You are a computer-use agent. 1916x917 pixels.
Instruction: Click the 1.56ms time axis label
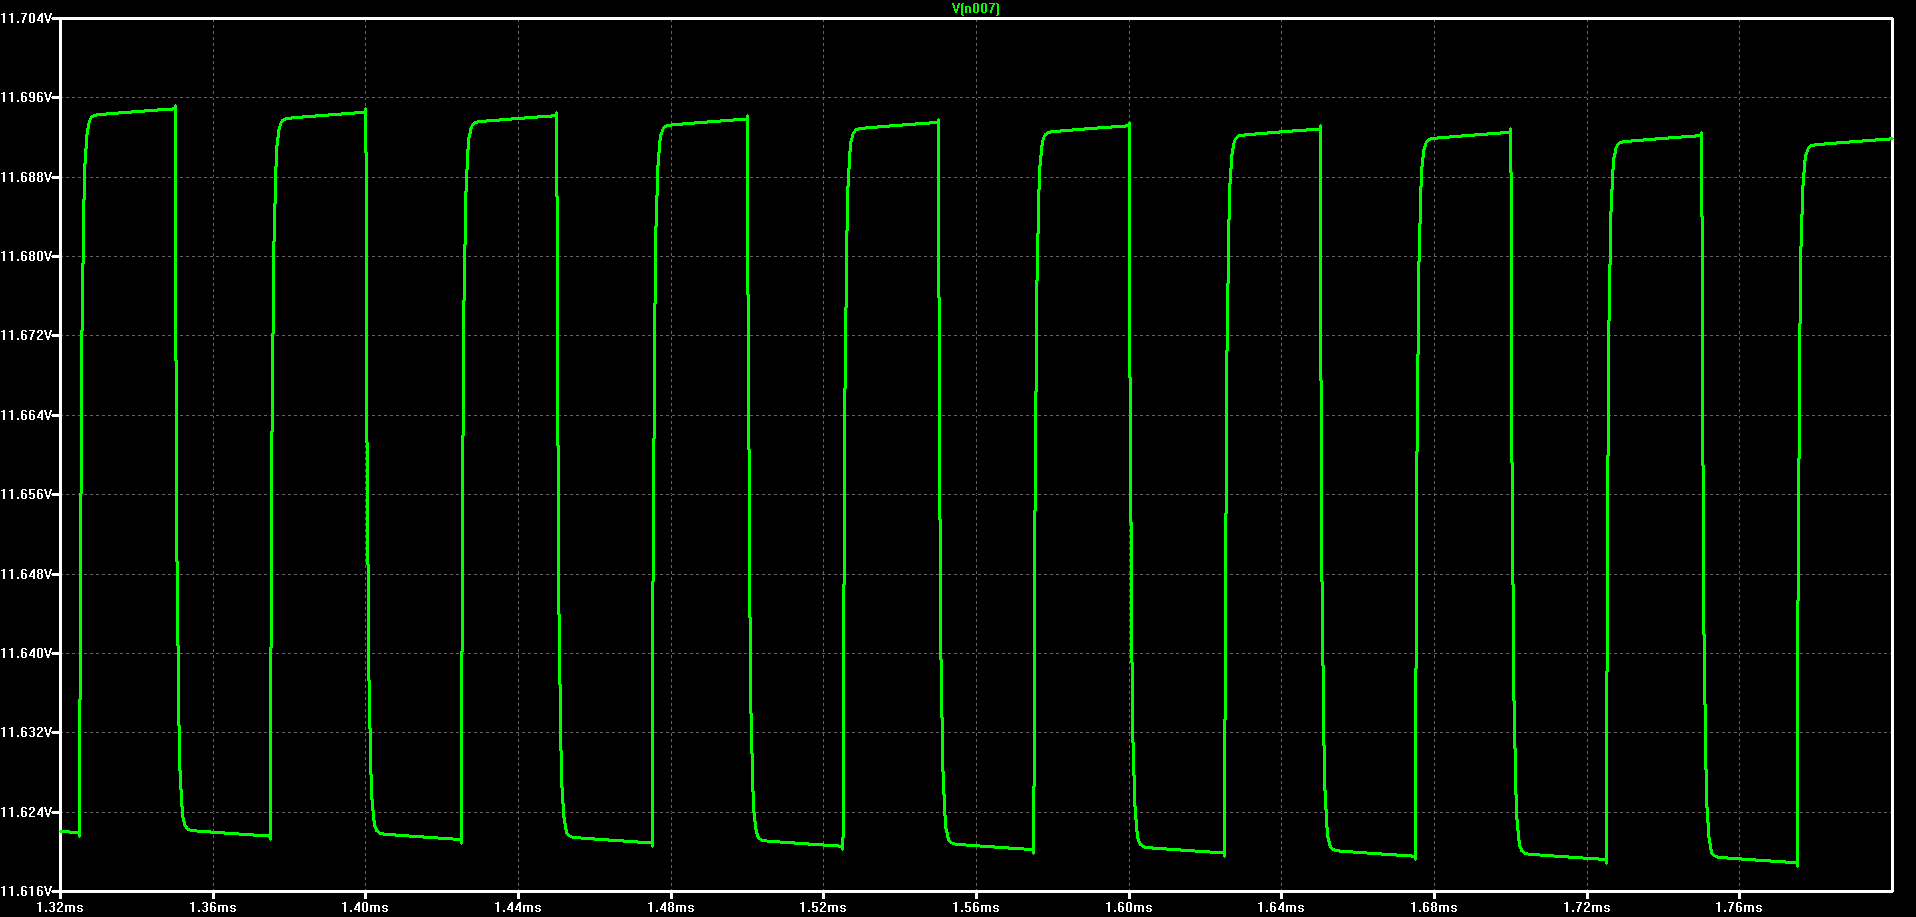(x=976, y=908)
